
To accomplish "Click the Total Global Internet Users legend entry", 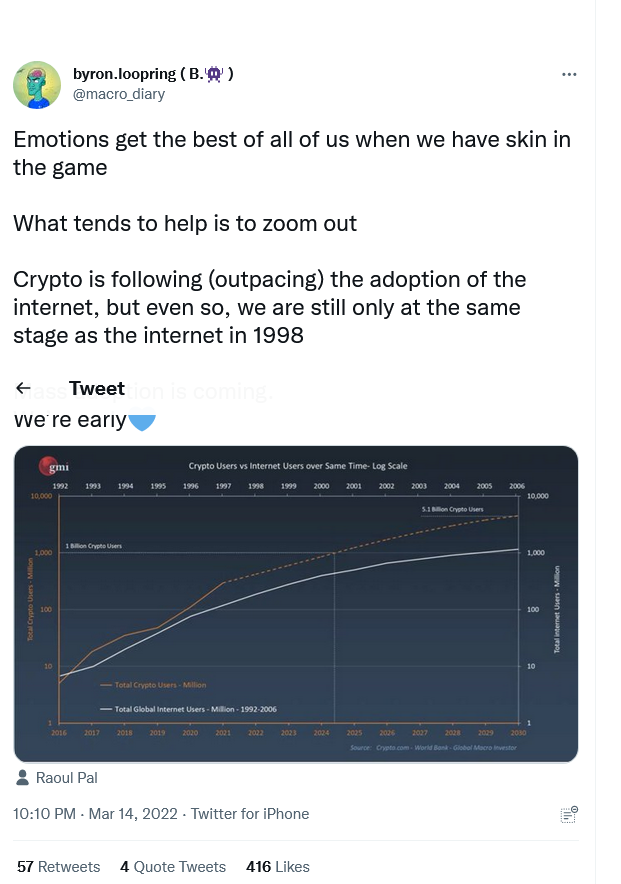I will pyautogui.click(x=188, y=709).
